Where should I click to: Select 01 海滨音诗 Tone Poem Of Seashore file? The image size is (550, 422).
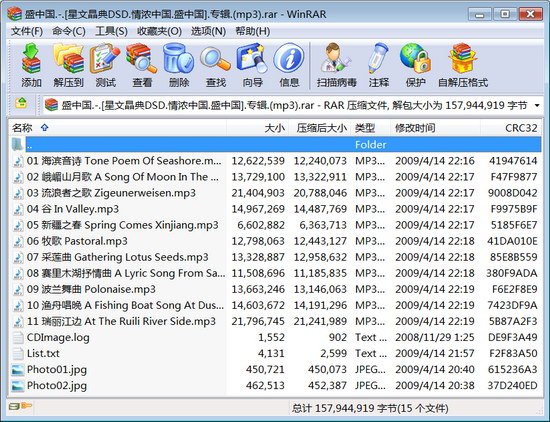click(x=275, y=161)
